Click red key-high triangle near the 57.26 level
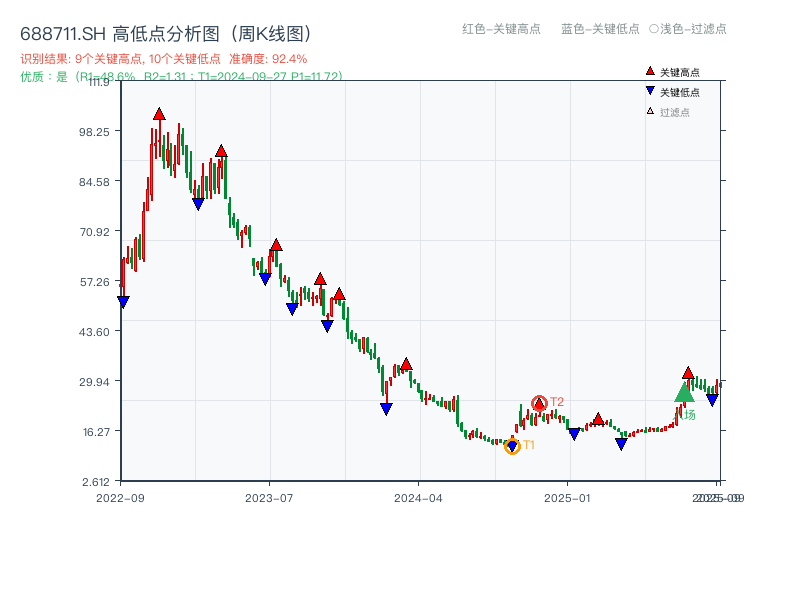 coord(321,277)
